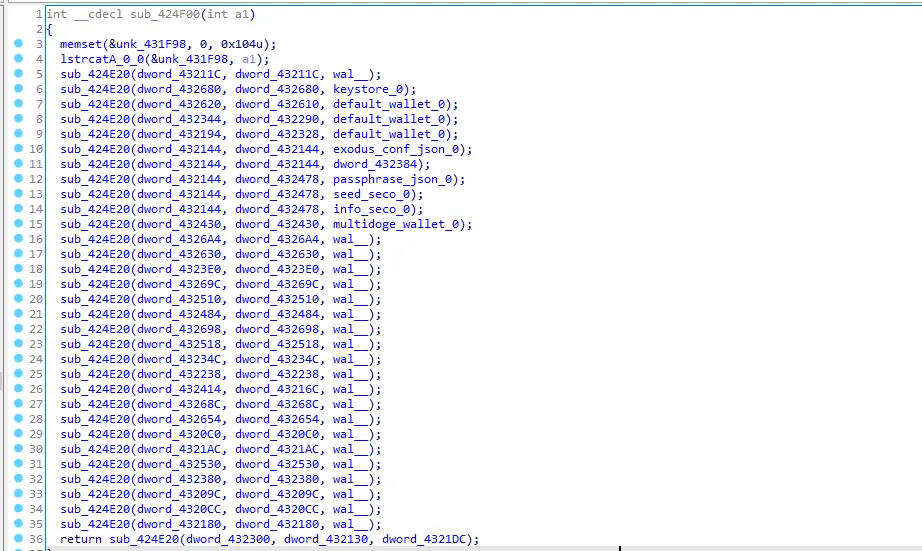Screen dimensions: 922x551
Task: Click the memset function call
Action: point(80,44)
